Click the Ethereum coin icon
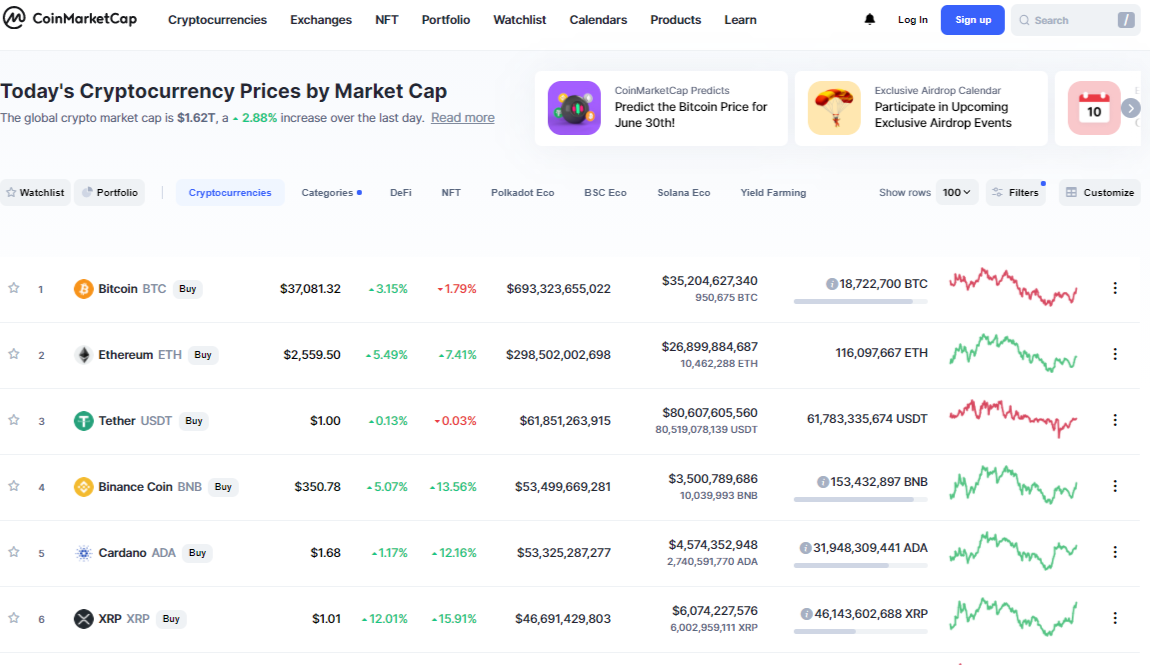The height and width of the screenshot is (665, 1150). tap(84, 355)
